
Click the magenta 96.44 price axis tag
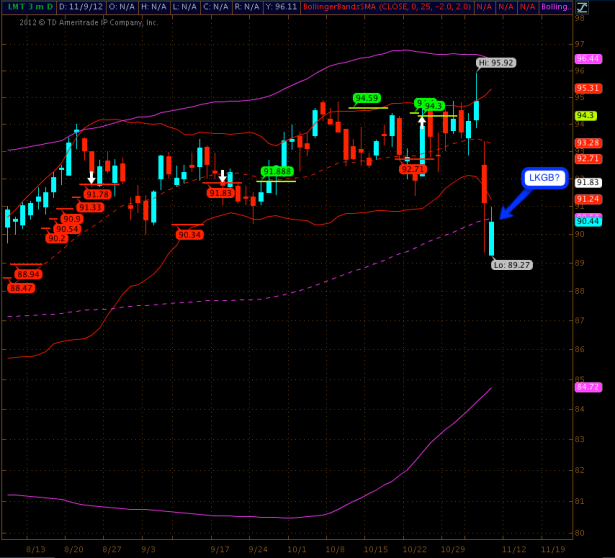(x=588, y=59)
